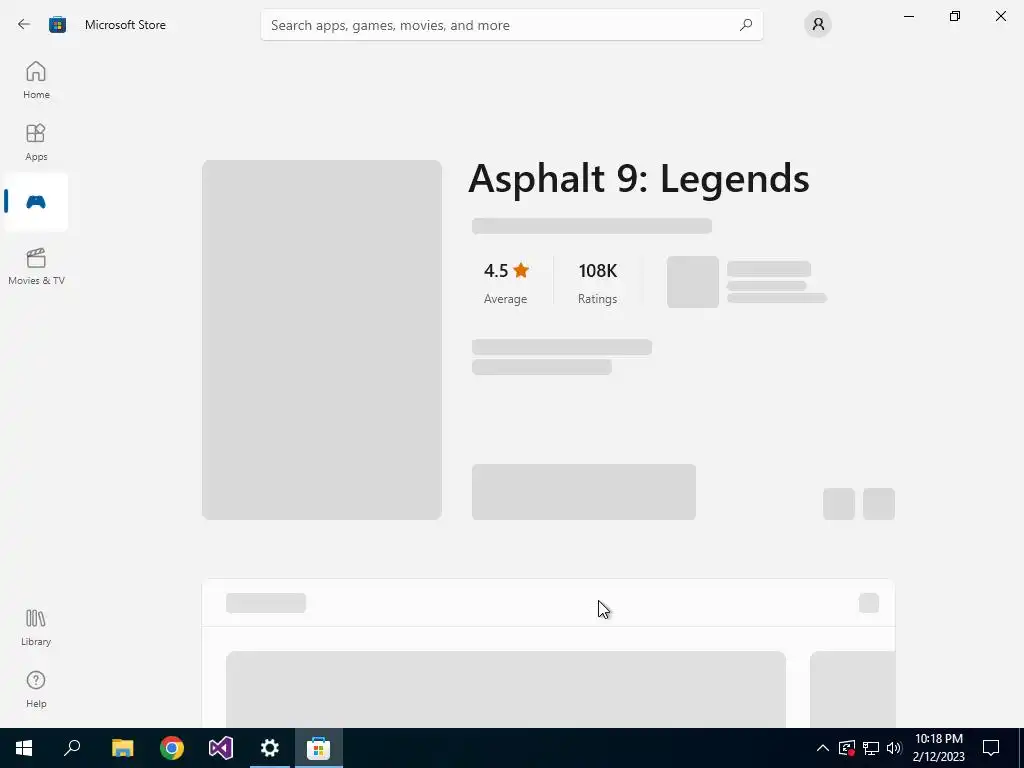Click the Microsoft Store taskbar icon
The width and height of the screenshot is (1024, 768).
pos(319,748)
